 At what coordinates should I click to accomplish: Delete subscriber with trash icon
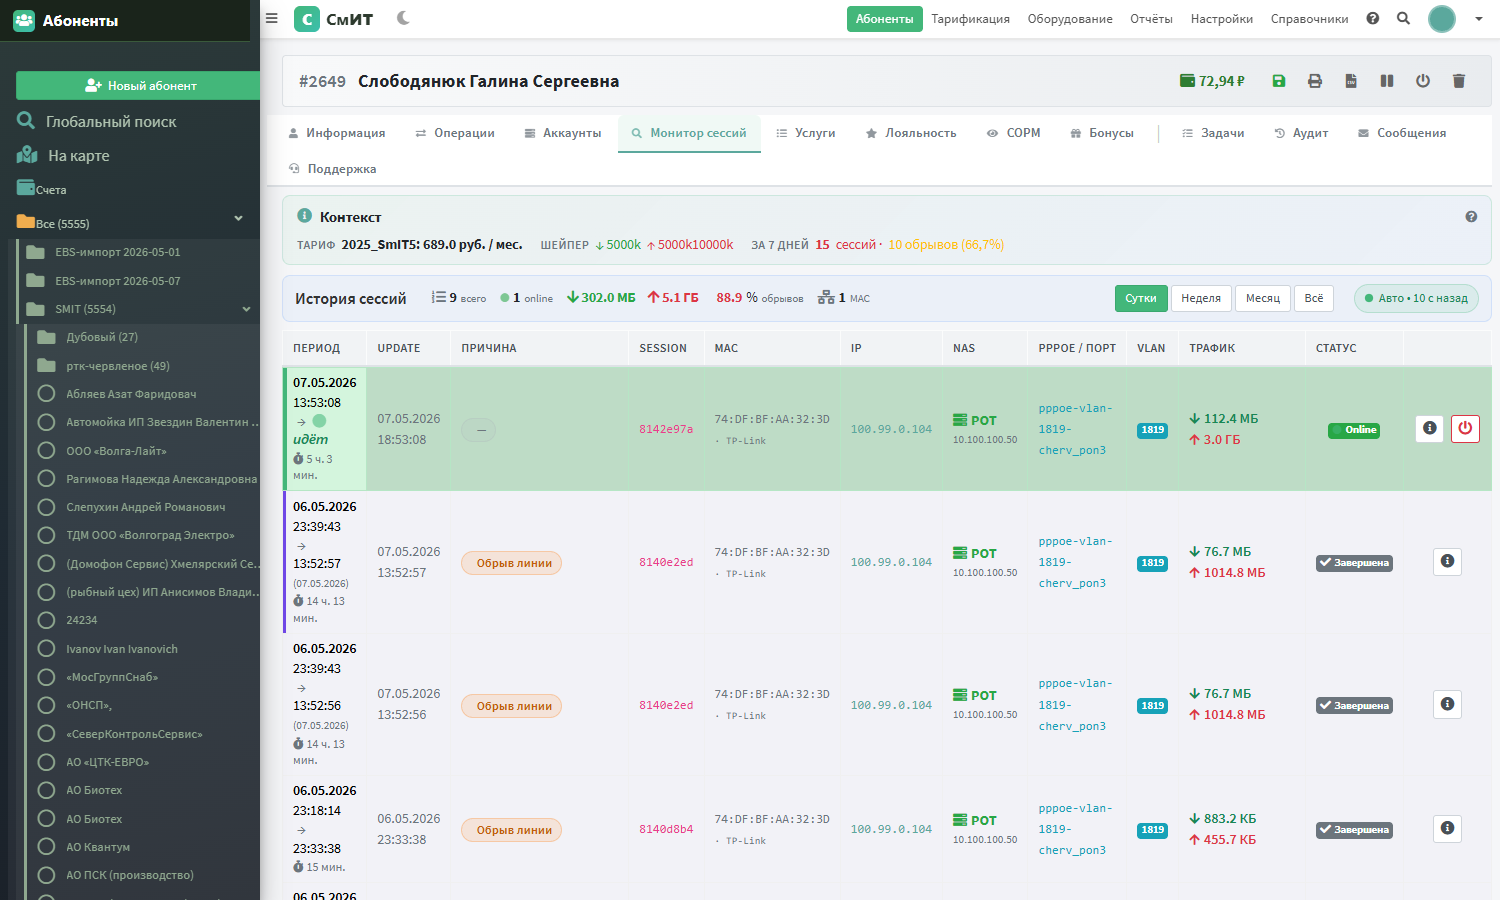1459,81
